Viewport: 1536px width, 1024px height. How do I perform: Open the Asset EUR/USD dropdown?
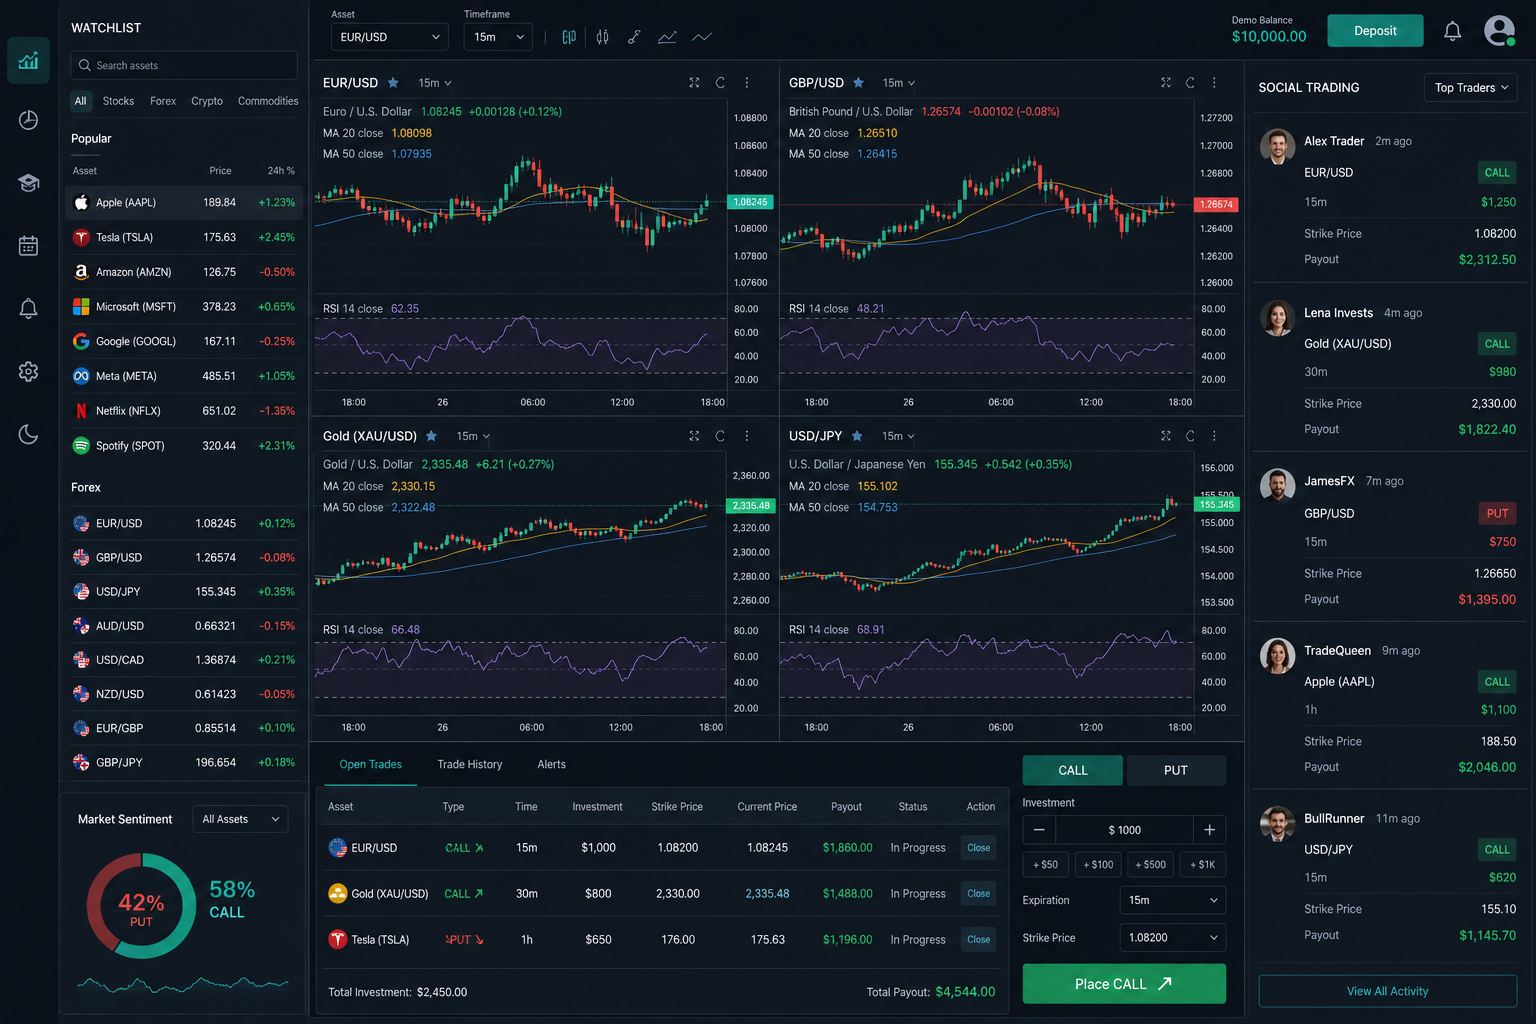390,37
